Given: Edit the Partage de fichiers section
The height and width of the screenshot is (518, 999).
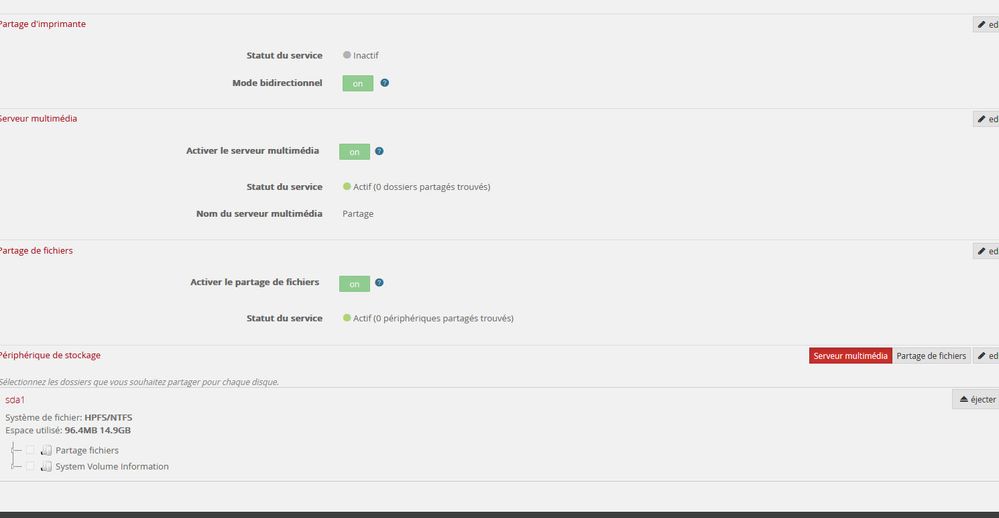Looking at the screenshot, I should (986, 251).
